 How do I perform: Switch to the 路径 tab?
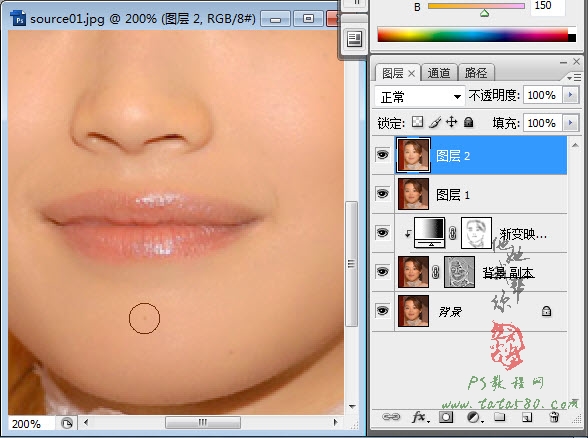point(476,73)
